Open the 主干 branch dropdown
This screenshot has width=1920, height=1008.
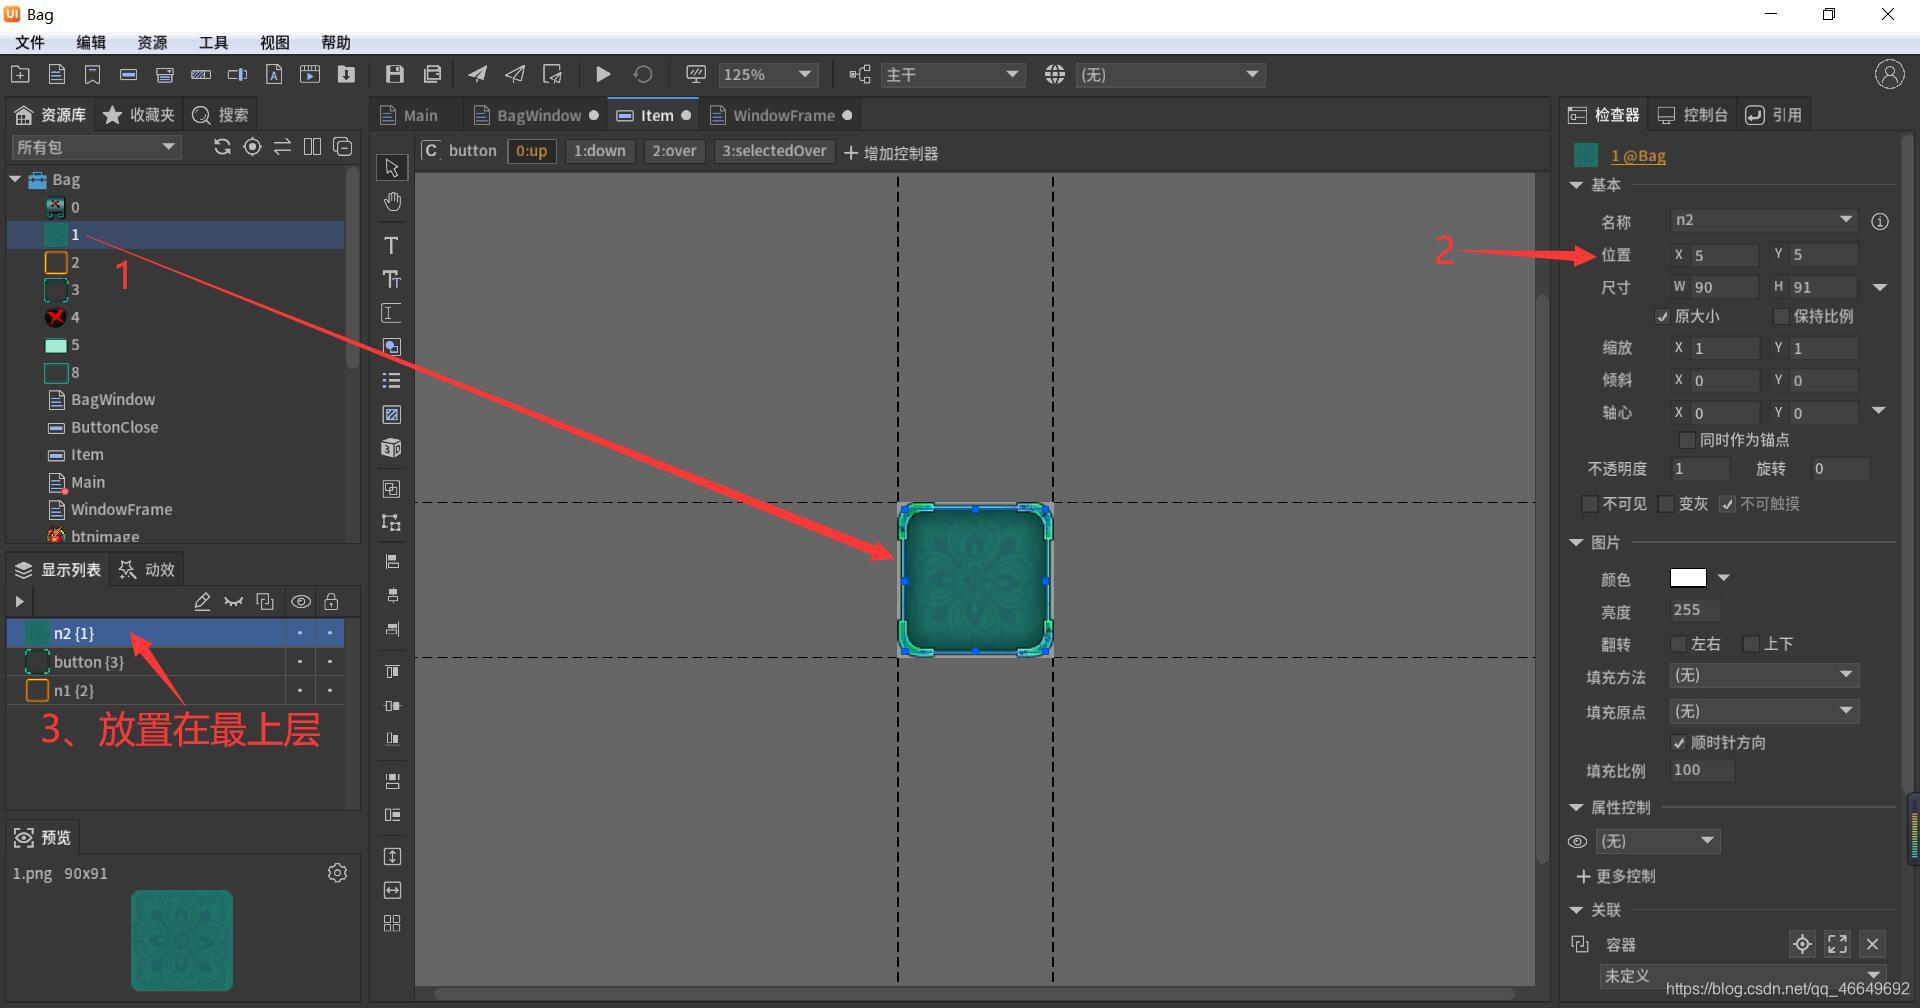[953, 75]
